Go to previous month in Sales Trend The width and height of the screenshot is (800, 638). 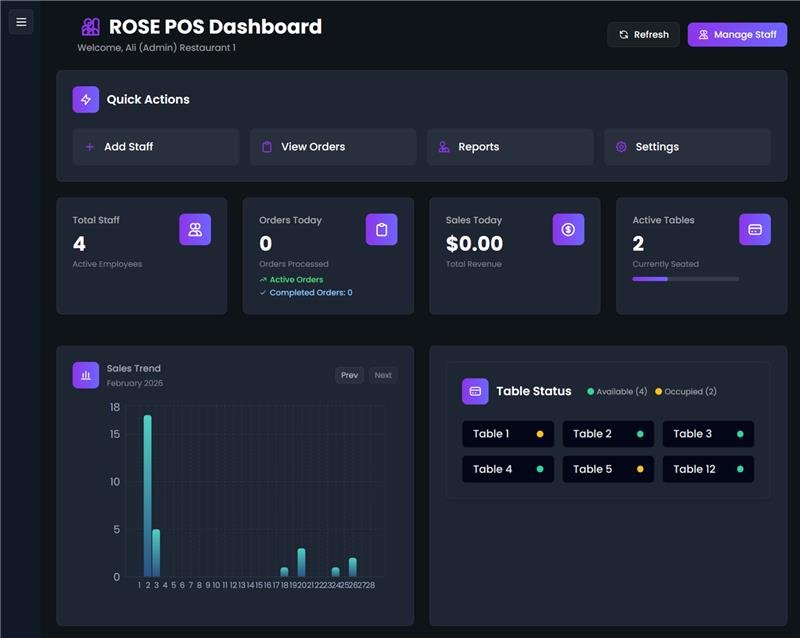point(349,375)
